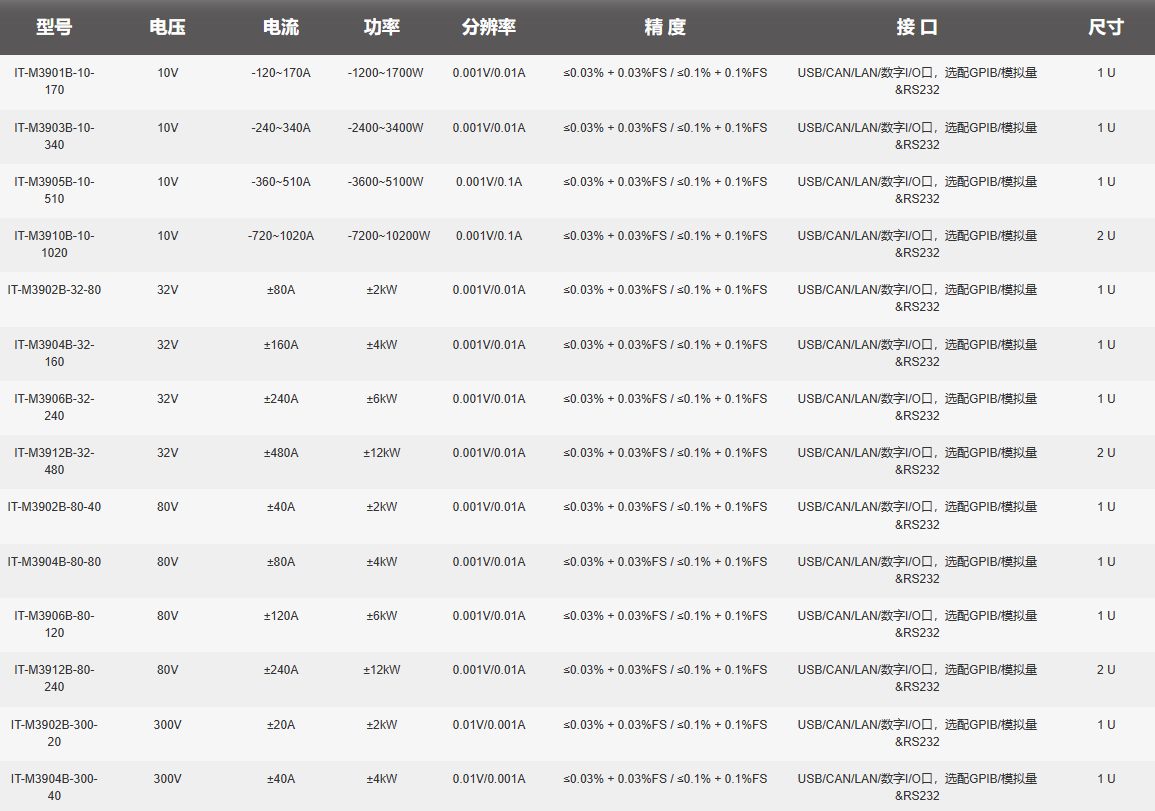Click the accuracy cell in the IT-M3902B-80-40 row
This screenshot has height=811, width=1155.
(665, 507)
